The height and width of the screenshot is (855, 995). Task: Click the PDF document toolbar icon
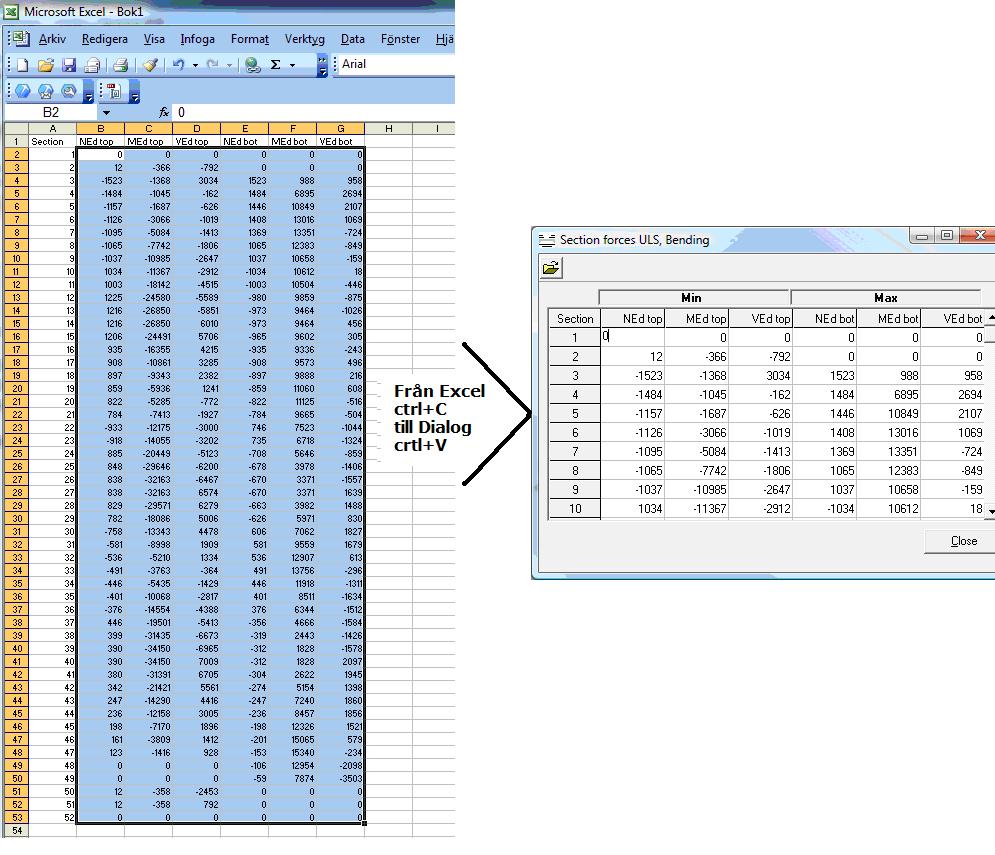pyautogui.click(x=114, y=91)
